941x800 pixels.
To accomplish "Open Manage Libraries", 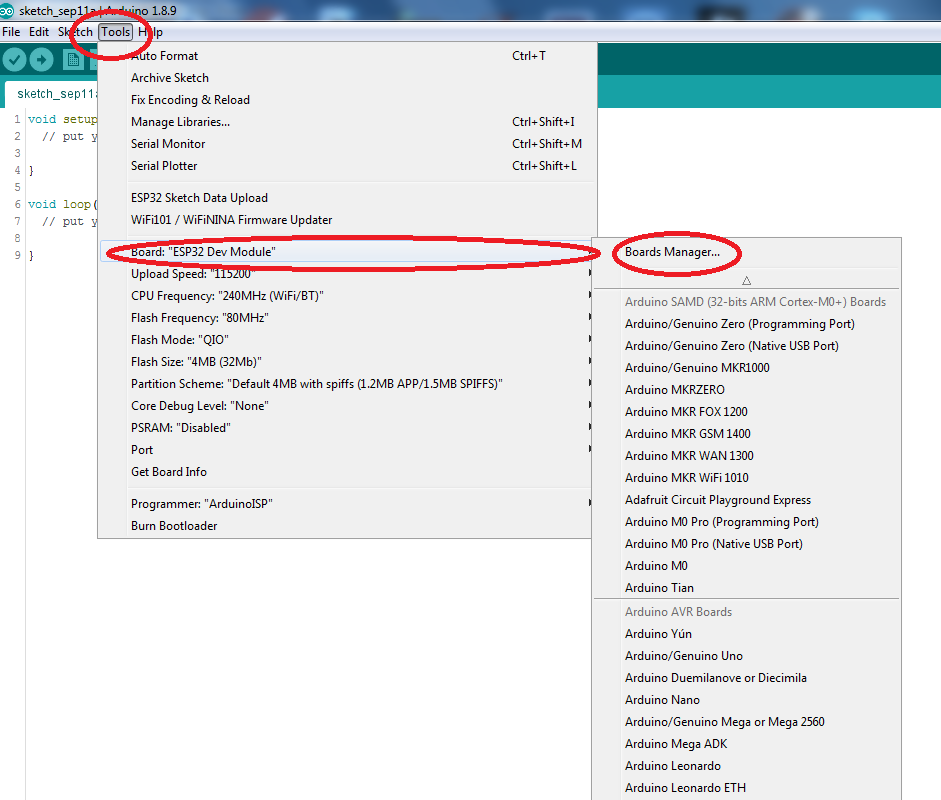I will click(x=180, y=121).
